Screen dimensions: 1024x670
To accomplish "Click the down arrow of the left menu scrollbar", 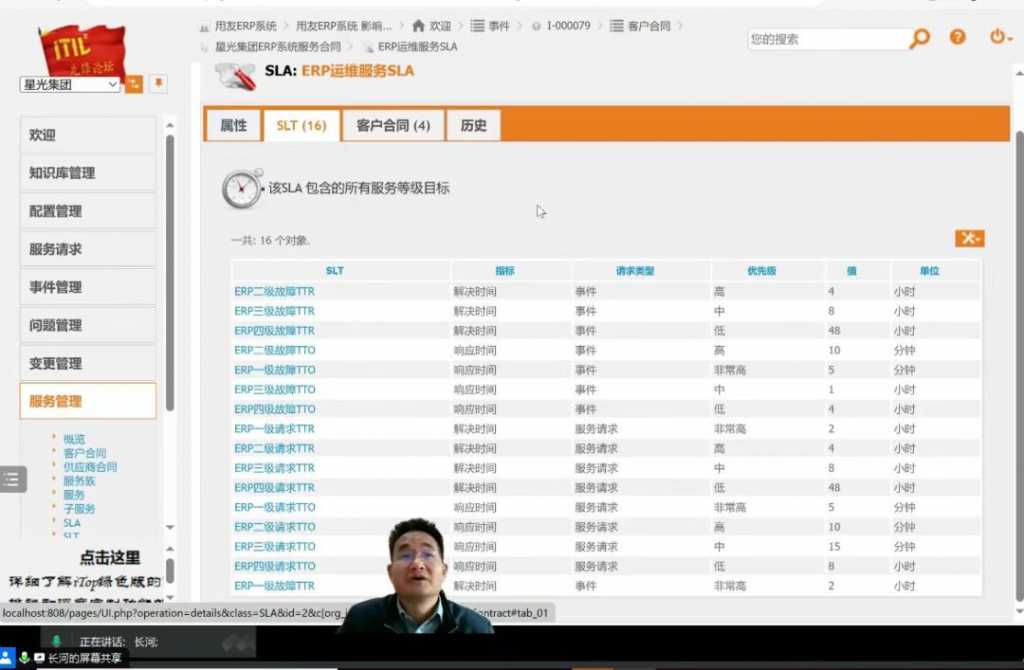I will pos(170,527).
